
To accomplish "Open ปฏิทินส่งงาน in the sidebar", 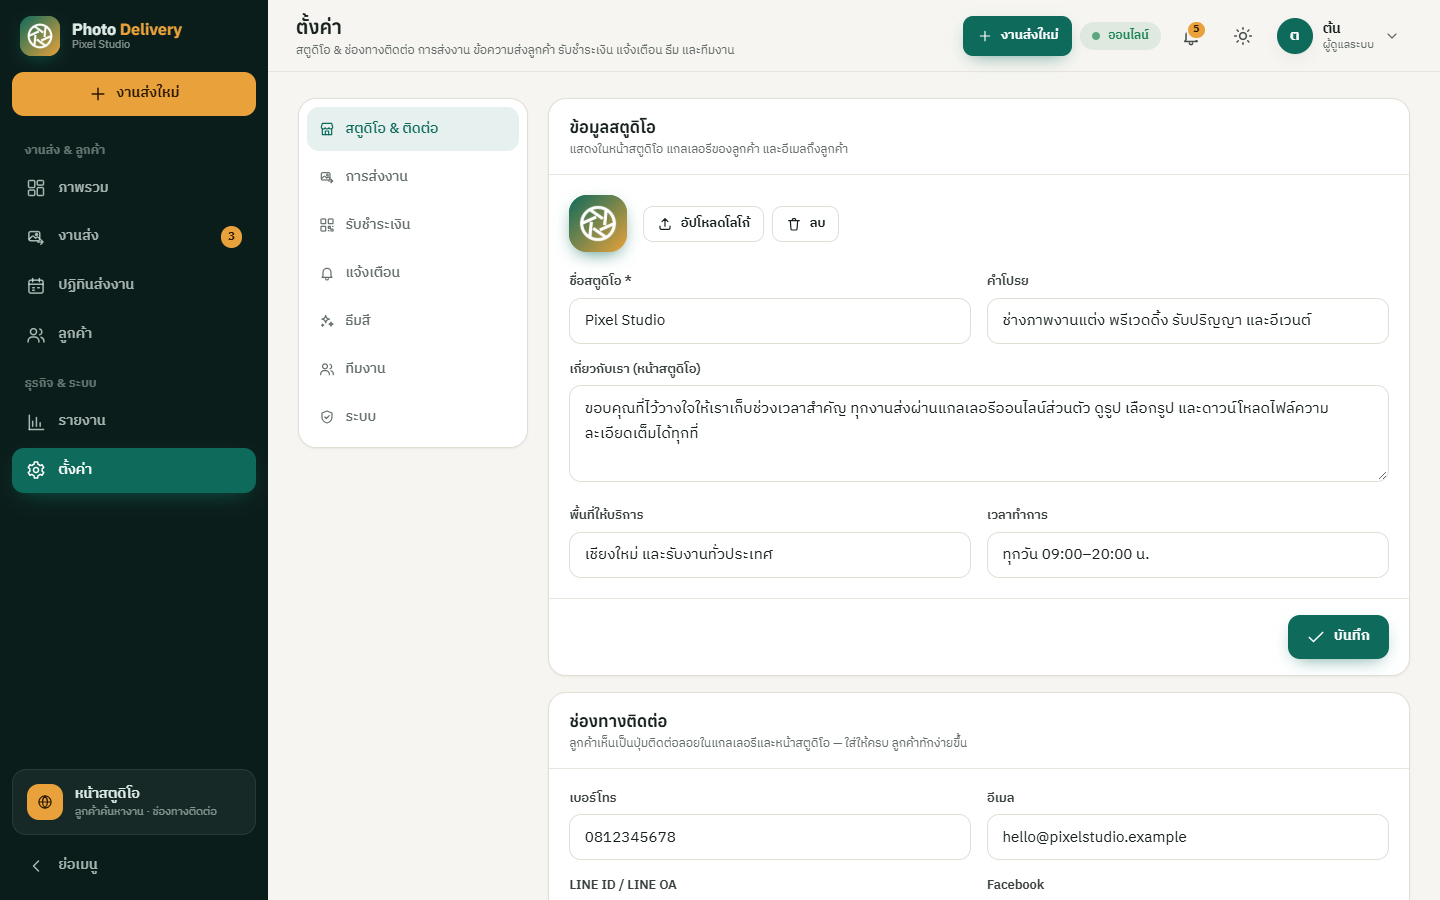I will tap(134, 285).
